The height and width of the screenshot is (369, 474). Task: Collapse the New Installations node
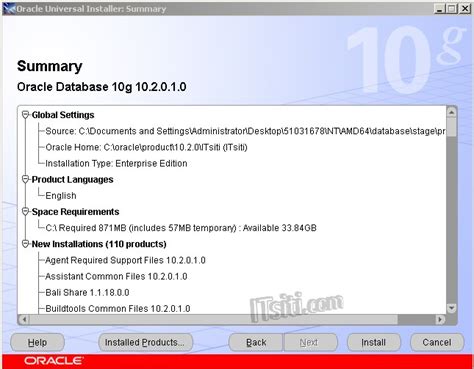coord(25,244)
